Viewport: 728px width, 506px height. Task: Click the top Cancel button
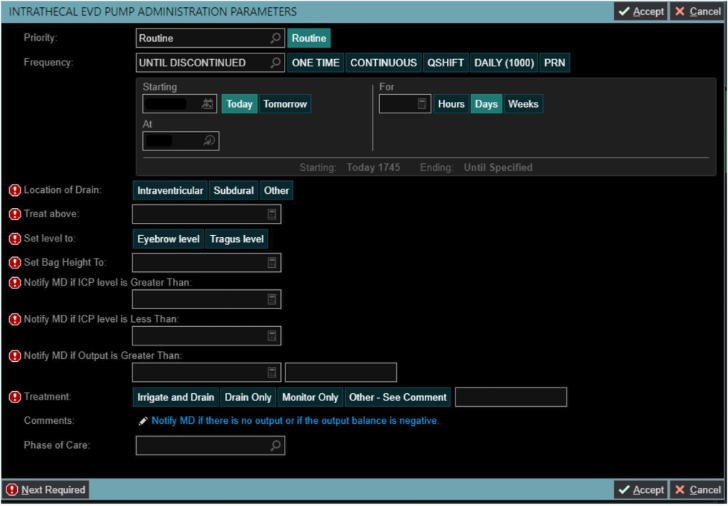[x=697, y=11]
